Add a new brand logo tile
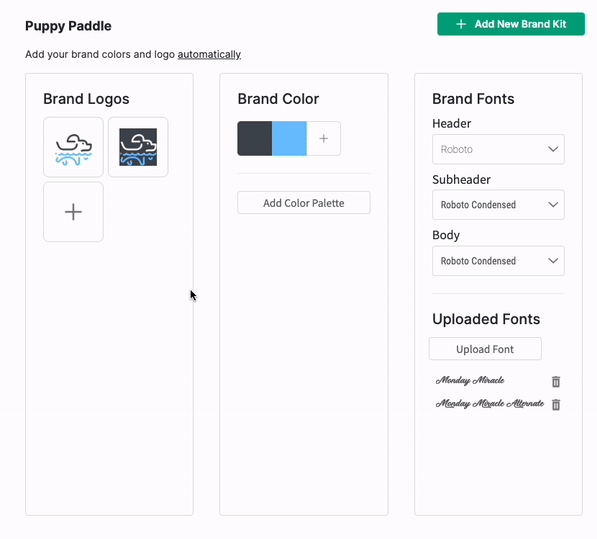This screenshot has width=597, height=539. [x=73, y=212]
